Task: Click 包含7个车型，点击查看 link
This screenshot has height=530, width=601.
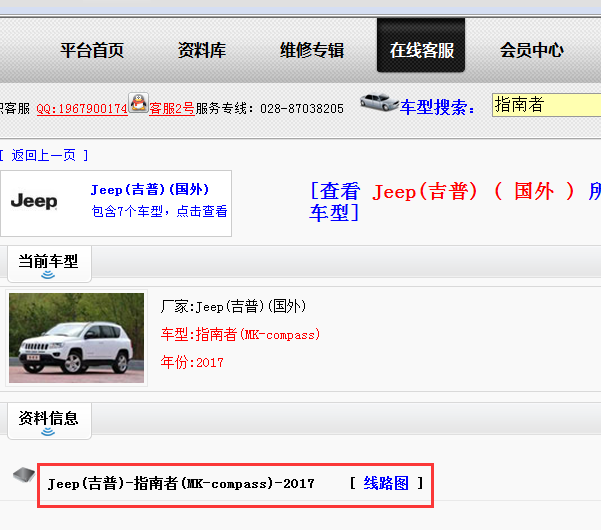Action: (159, 211)
